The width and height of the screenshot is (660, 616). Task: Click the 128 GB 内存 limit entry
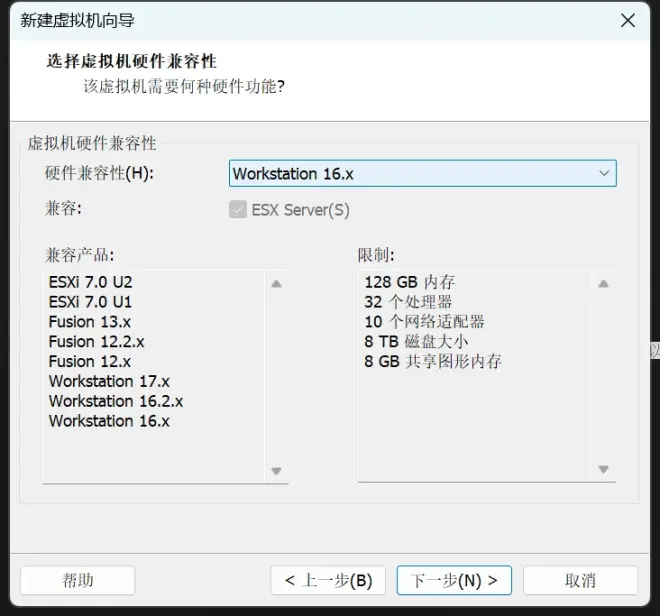(x=410, y=282)
